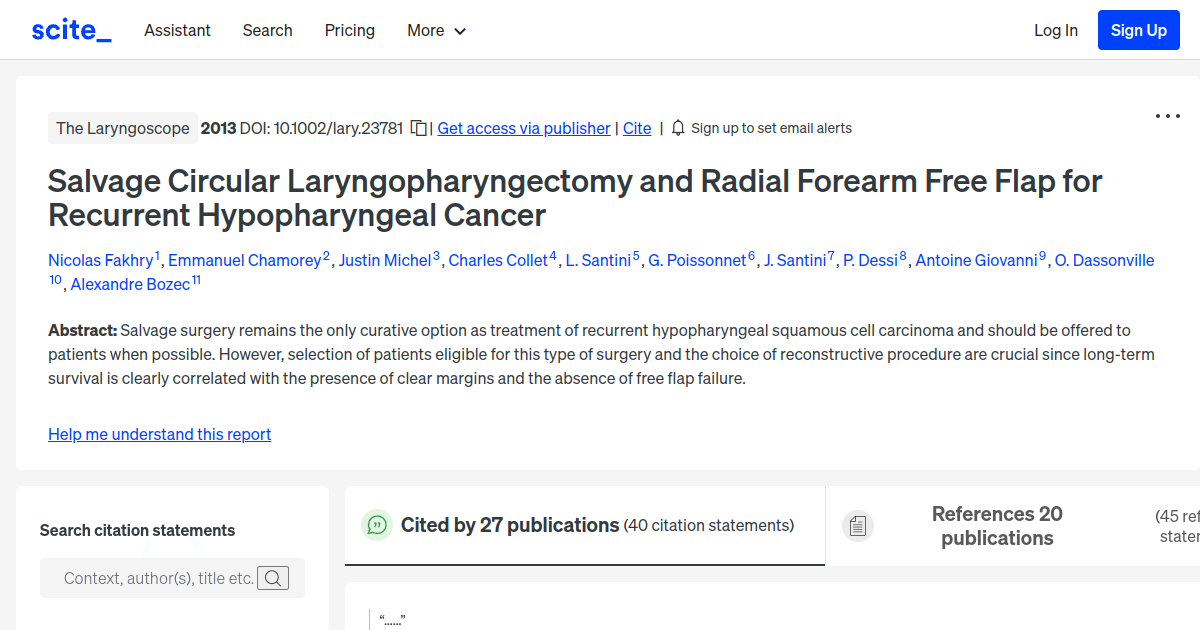Open the Cite dialog

[x=637, y=128]
